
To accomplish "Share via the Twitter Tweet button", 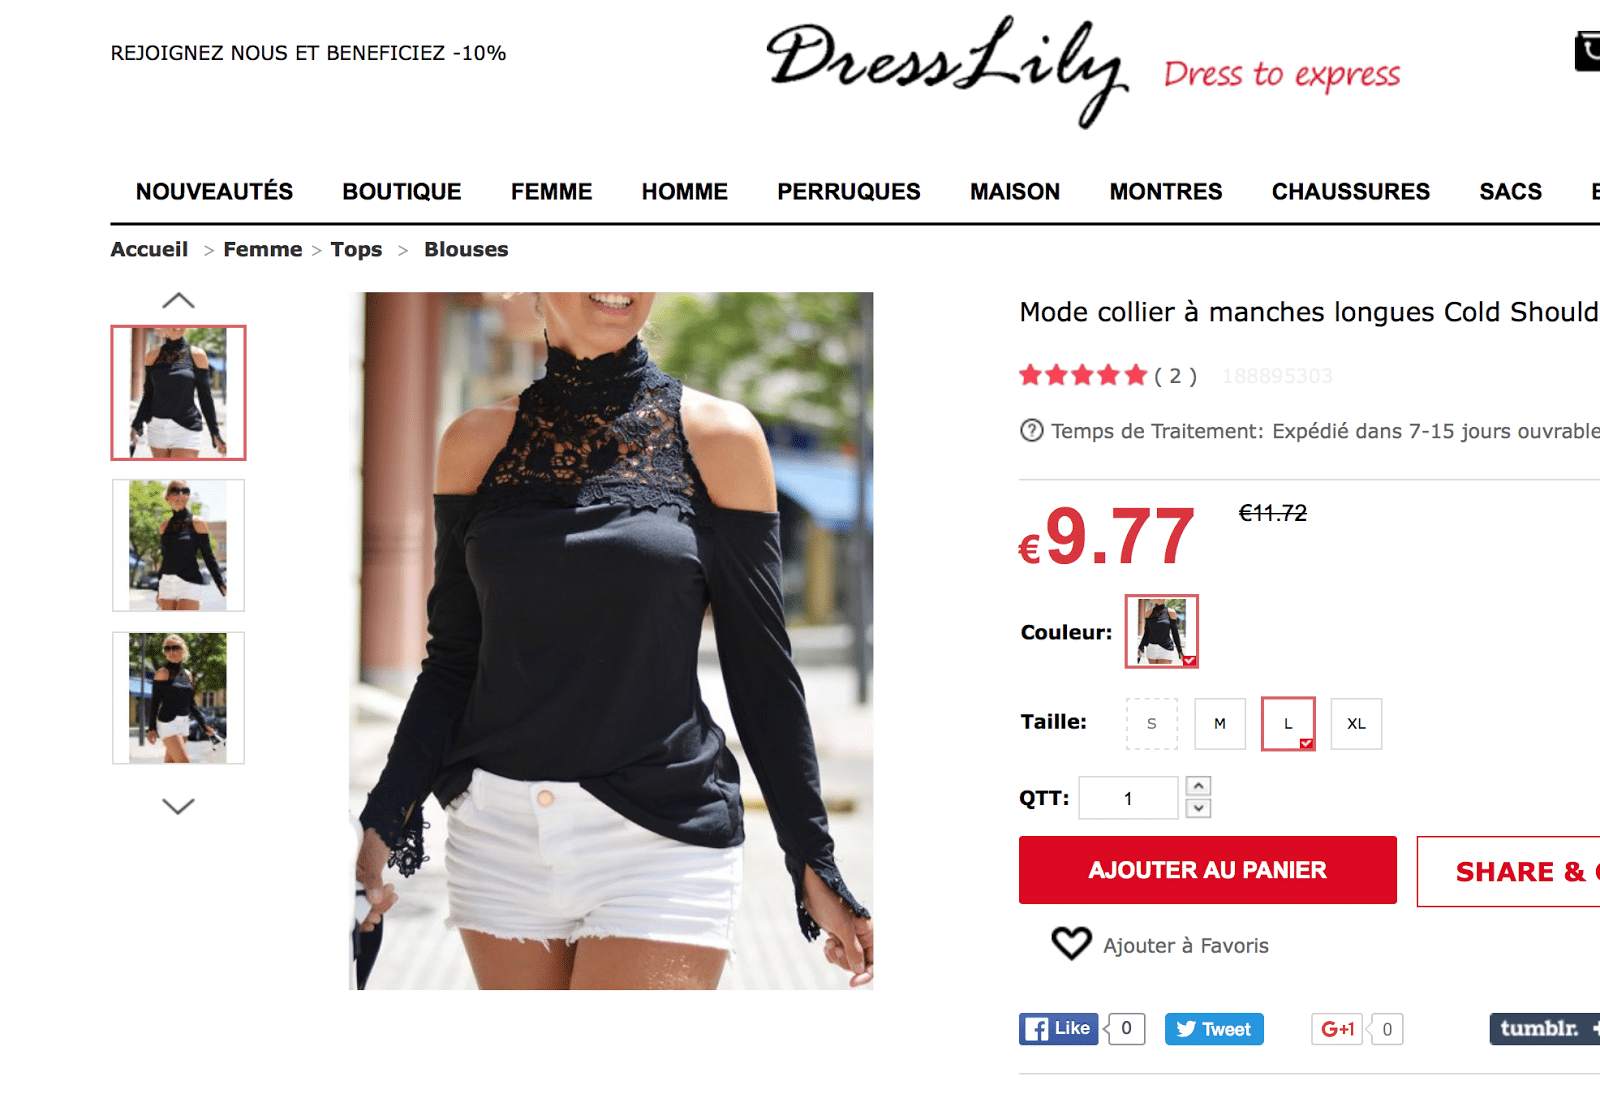I will pyautogui.click(x=1214, y=1029).
